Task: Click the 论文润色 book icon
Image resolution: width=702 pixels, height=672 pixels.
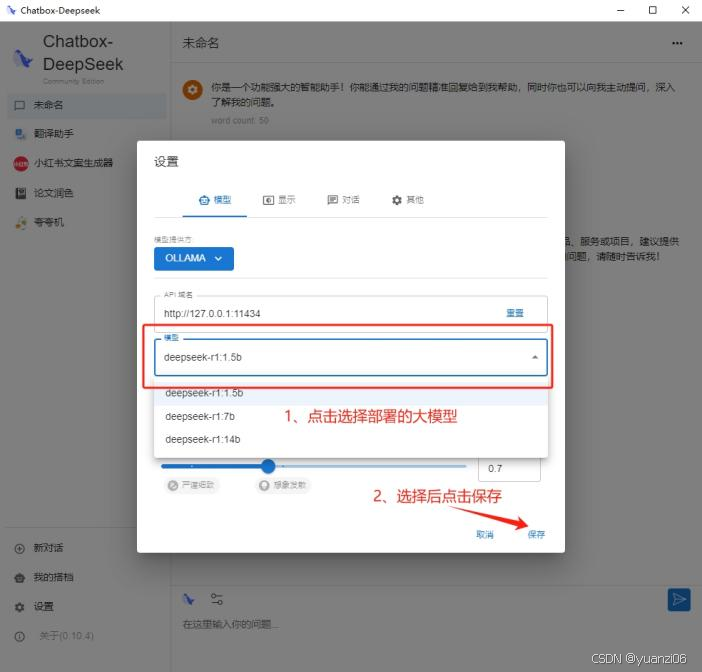Action: click(x=21, y=193)
